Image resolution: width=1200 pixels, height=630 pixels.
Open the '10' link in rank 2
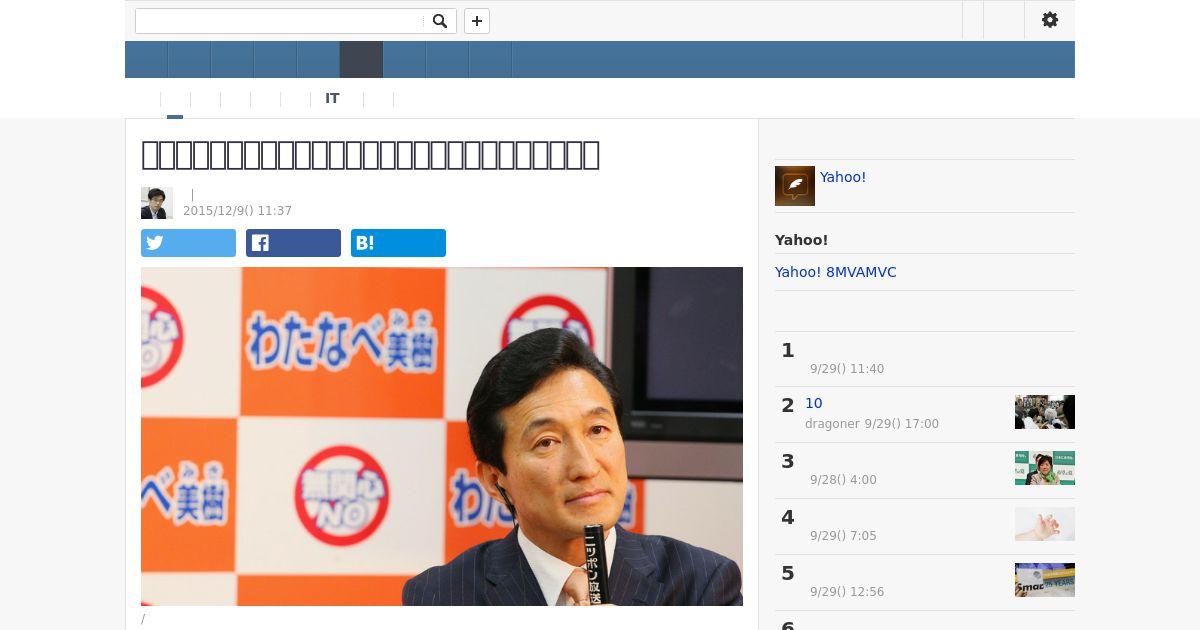tap(813, 404)
